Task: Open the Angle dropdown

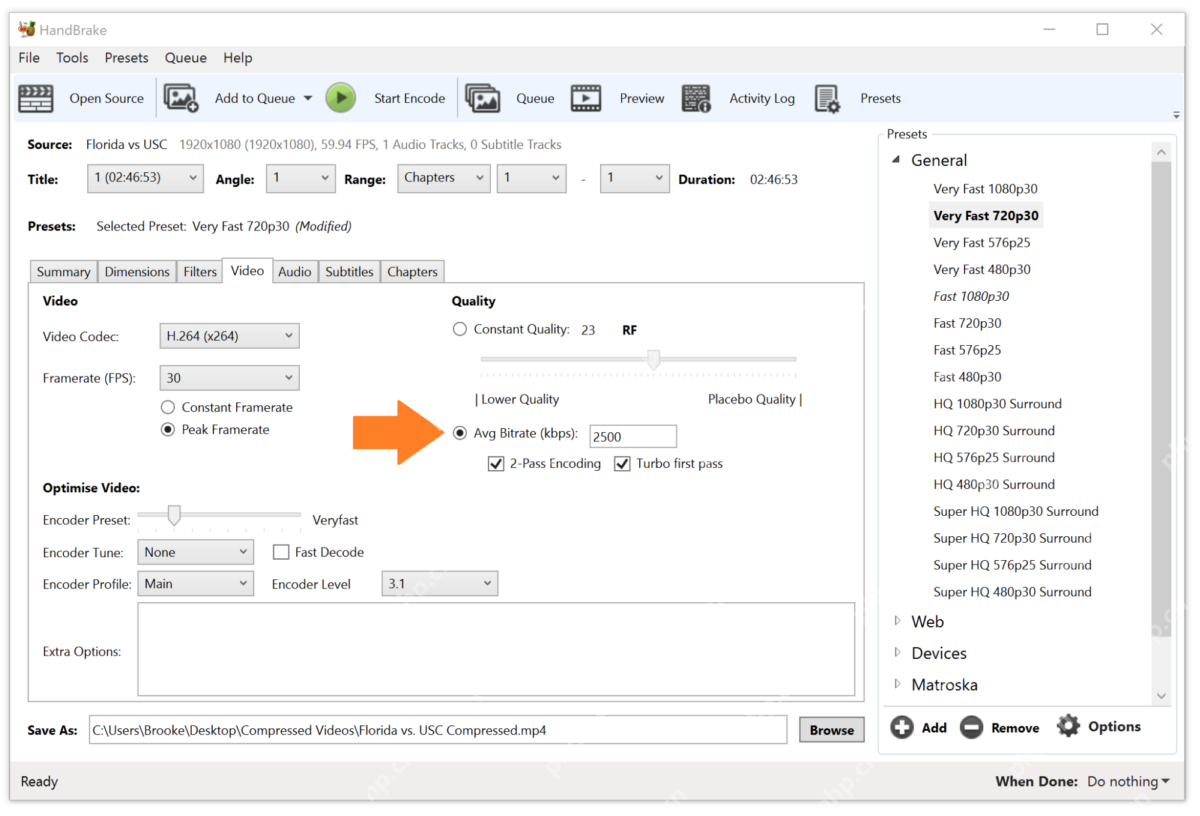Action: pos(300,178)
